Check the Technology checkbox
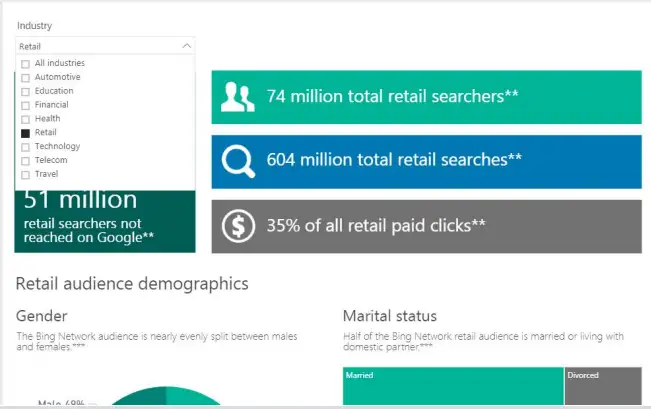The height and width of the screenshot is (409, 651). point(25,147)
